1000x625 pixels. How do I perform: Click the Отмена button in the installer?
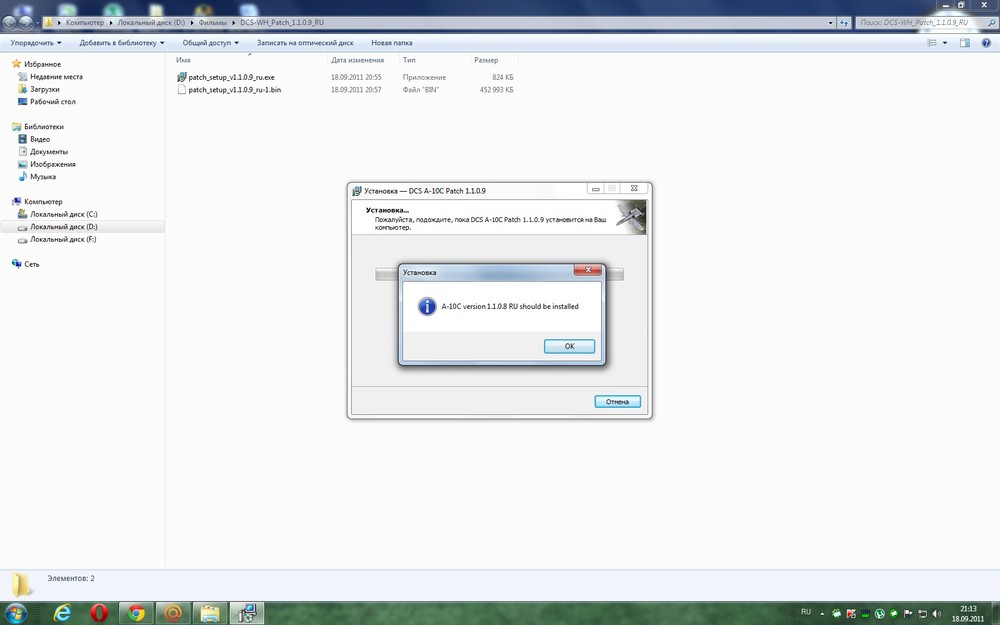617,402
